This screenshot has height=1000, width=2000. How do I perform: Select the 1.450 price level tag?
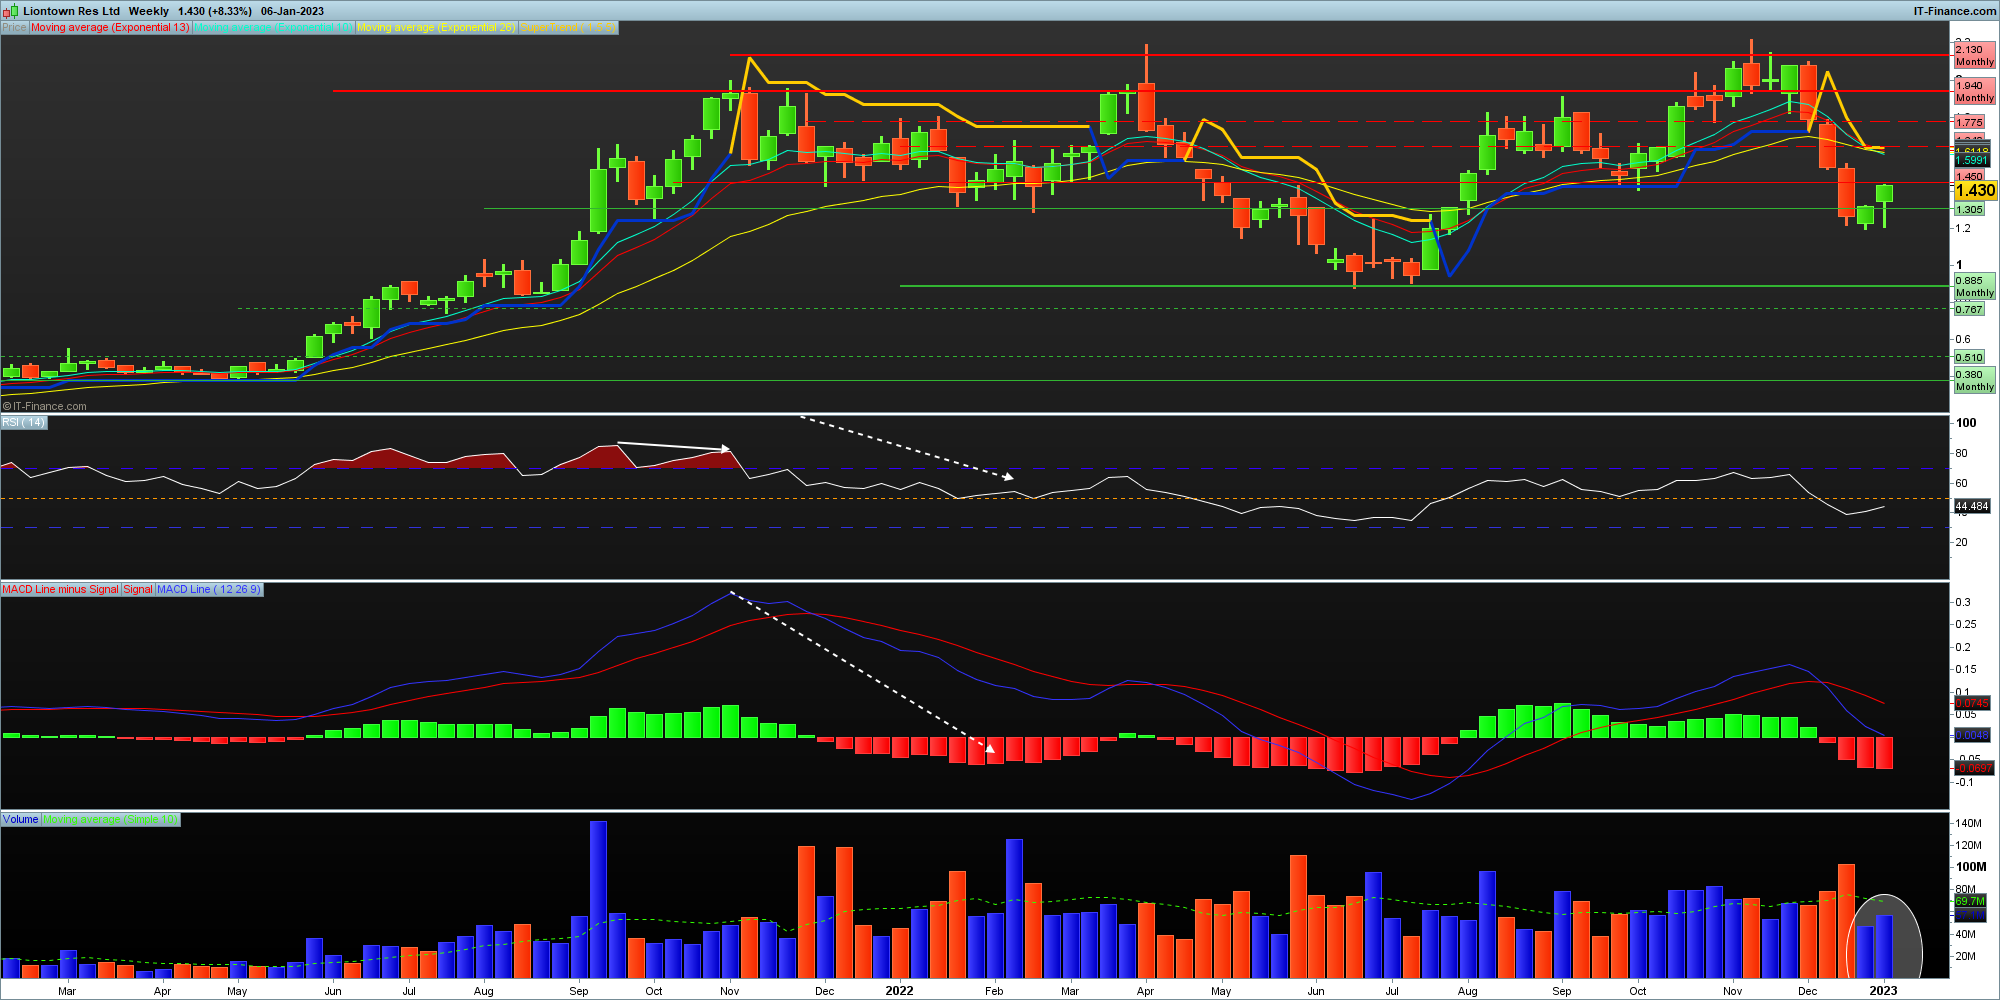pyautogui.click(x=1970, y=176)
